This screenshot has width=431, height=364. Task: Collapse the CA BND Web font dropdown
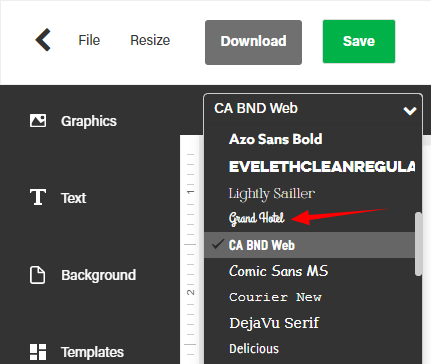[313, 109]
